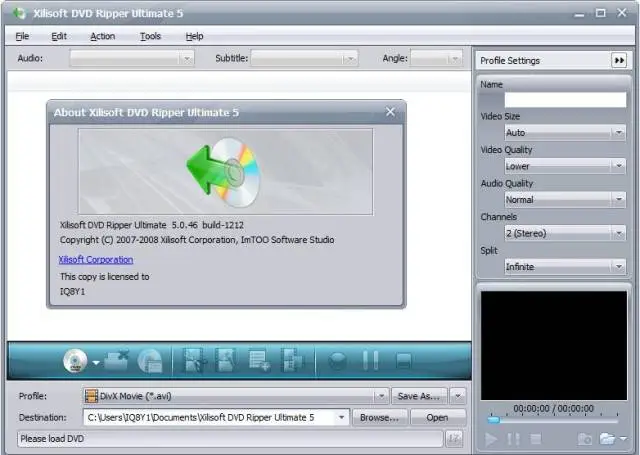Open the snapshot folder icon

pos(607,439)
